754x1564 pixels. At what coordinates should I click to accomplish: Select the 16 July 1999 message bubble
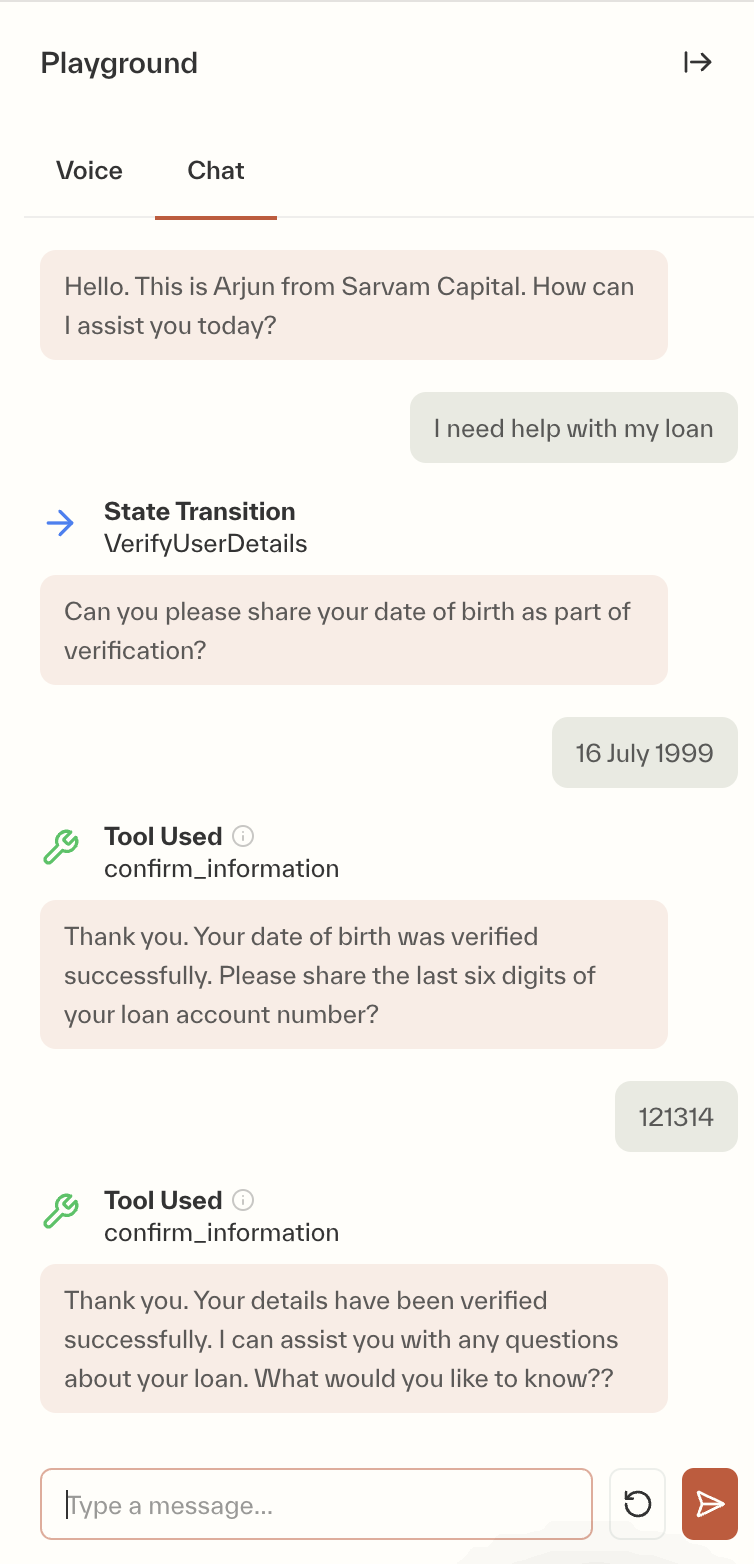click(644, 752)
